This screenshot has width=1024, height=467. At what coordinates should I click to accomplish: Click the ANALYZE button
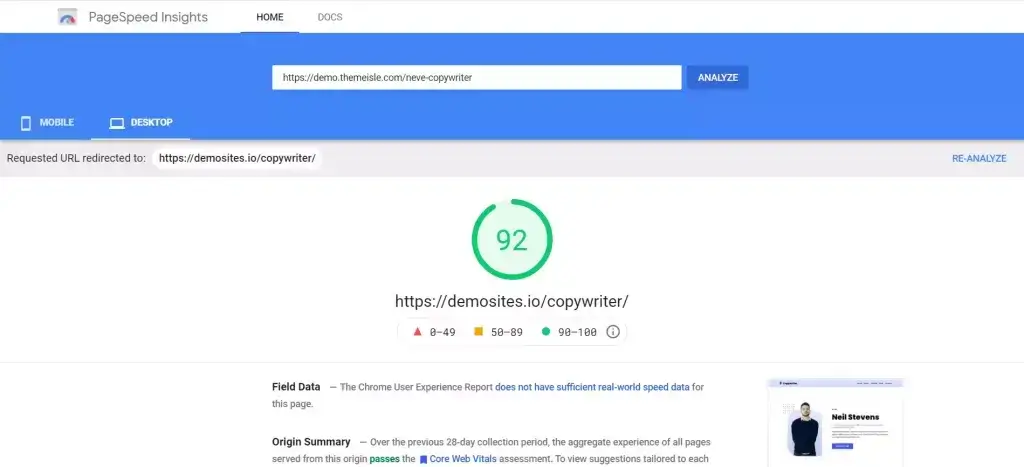718,77
